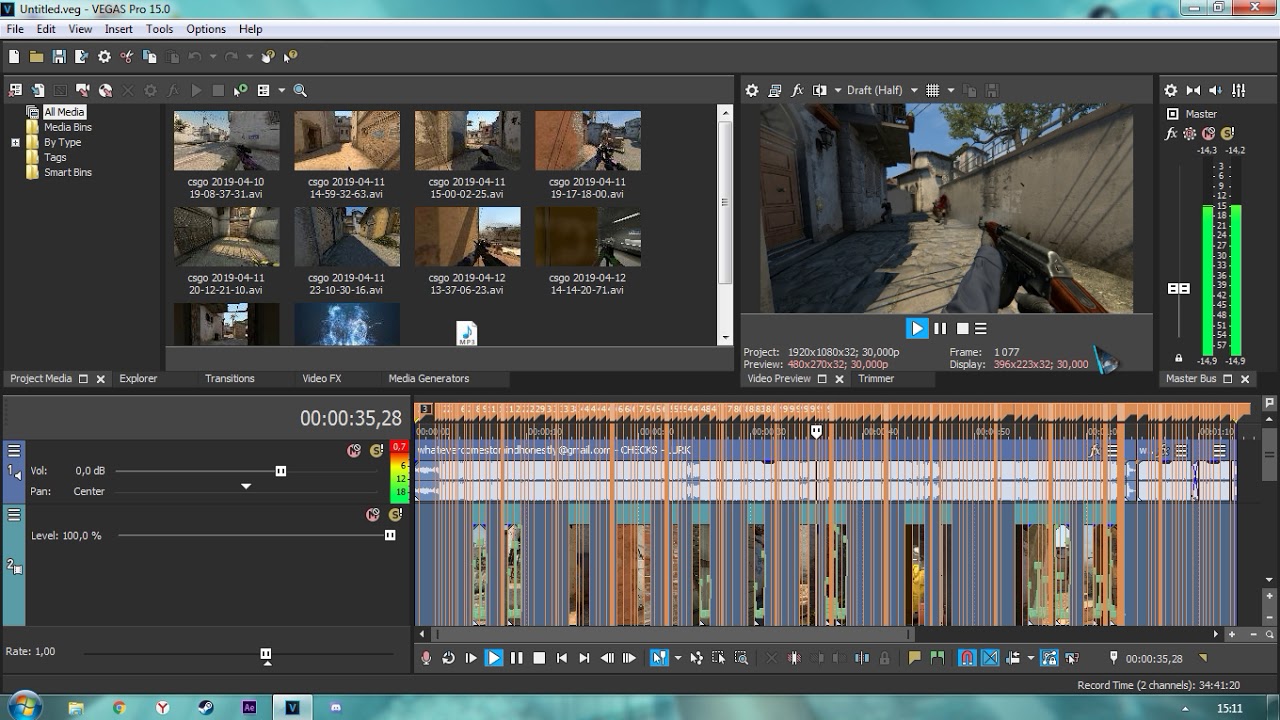Open Google Chrome from the taskbar
The height and width of the screenshot is (720, 1280).
point(119,708)
